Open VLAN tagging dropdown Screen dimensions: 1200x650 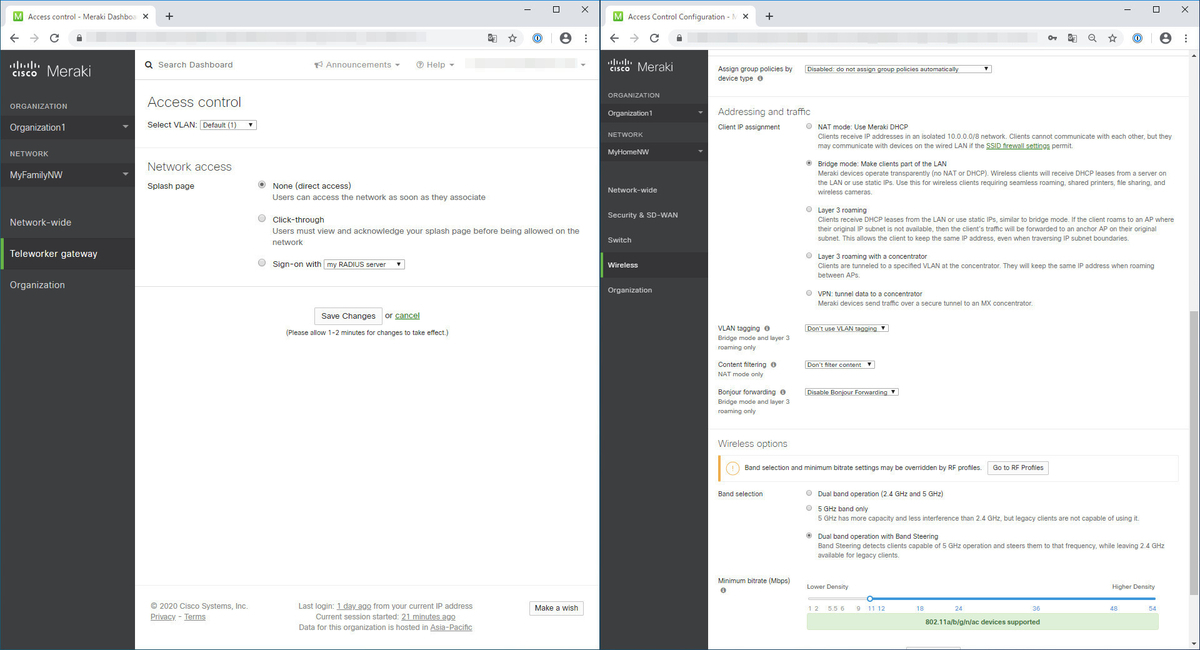pos(847,328)
